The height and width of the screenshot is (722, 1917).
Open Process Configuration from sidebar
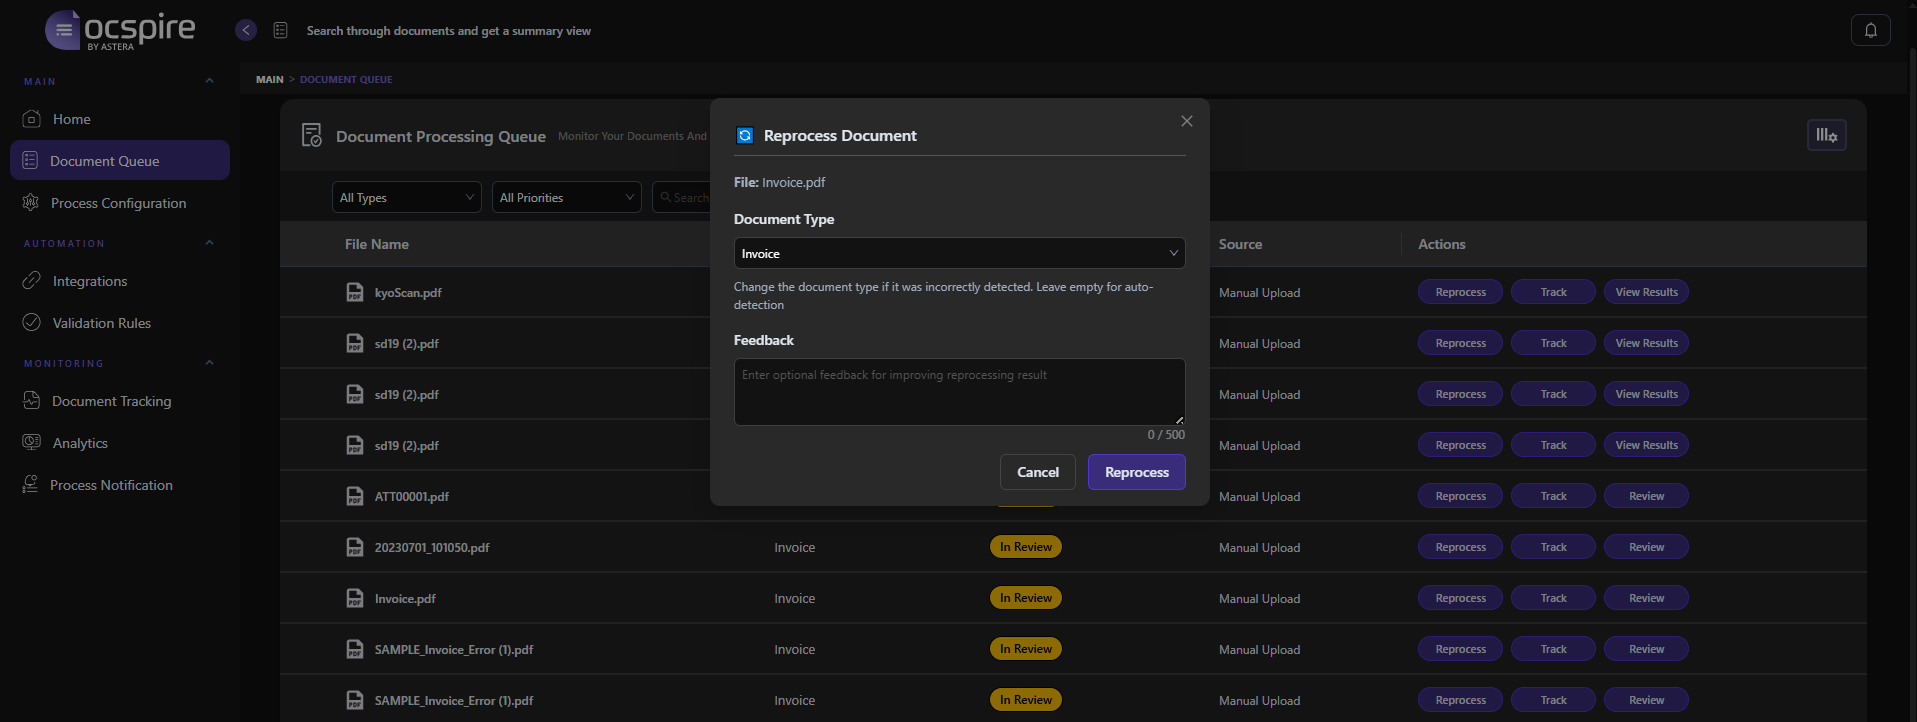click(x=118, y=203)
